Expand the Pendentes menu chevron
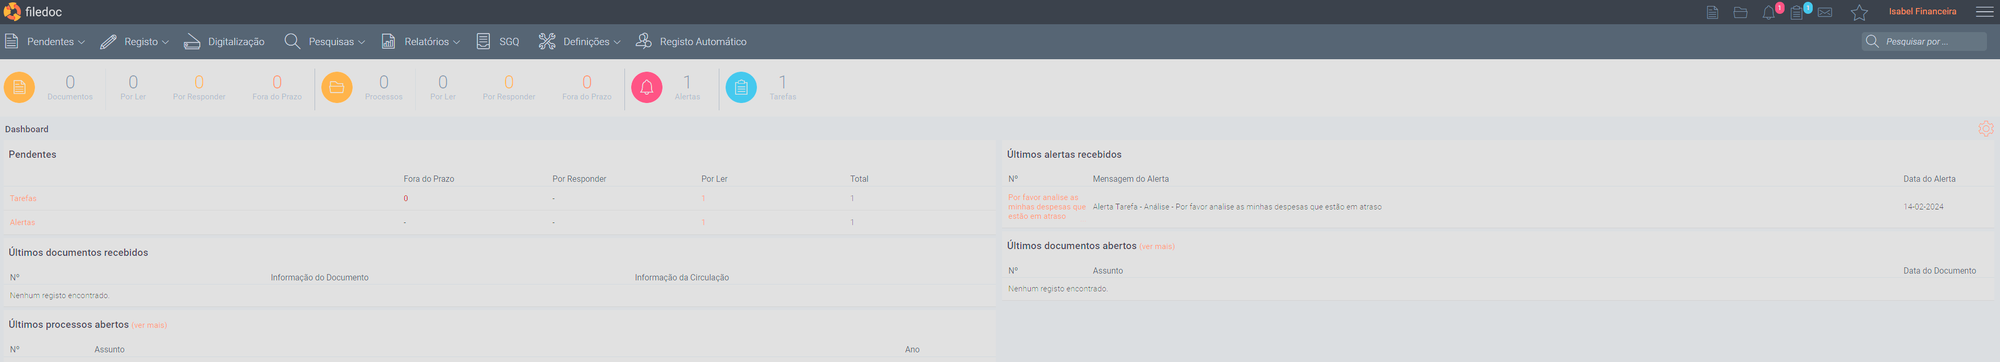This screenshot has height=362, width=2000. coord(81,42)
